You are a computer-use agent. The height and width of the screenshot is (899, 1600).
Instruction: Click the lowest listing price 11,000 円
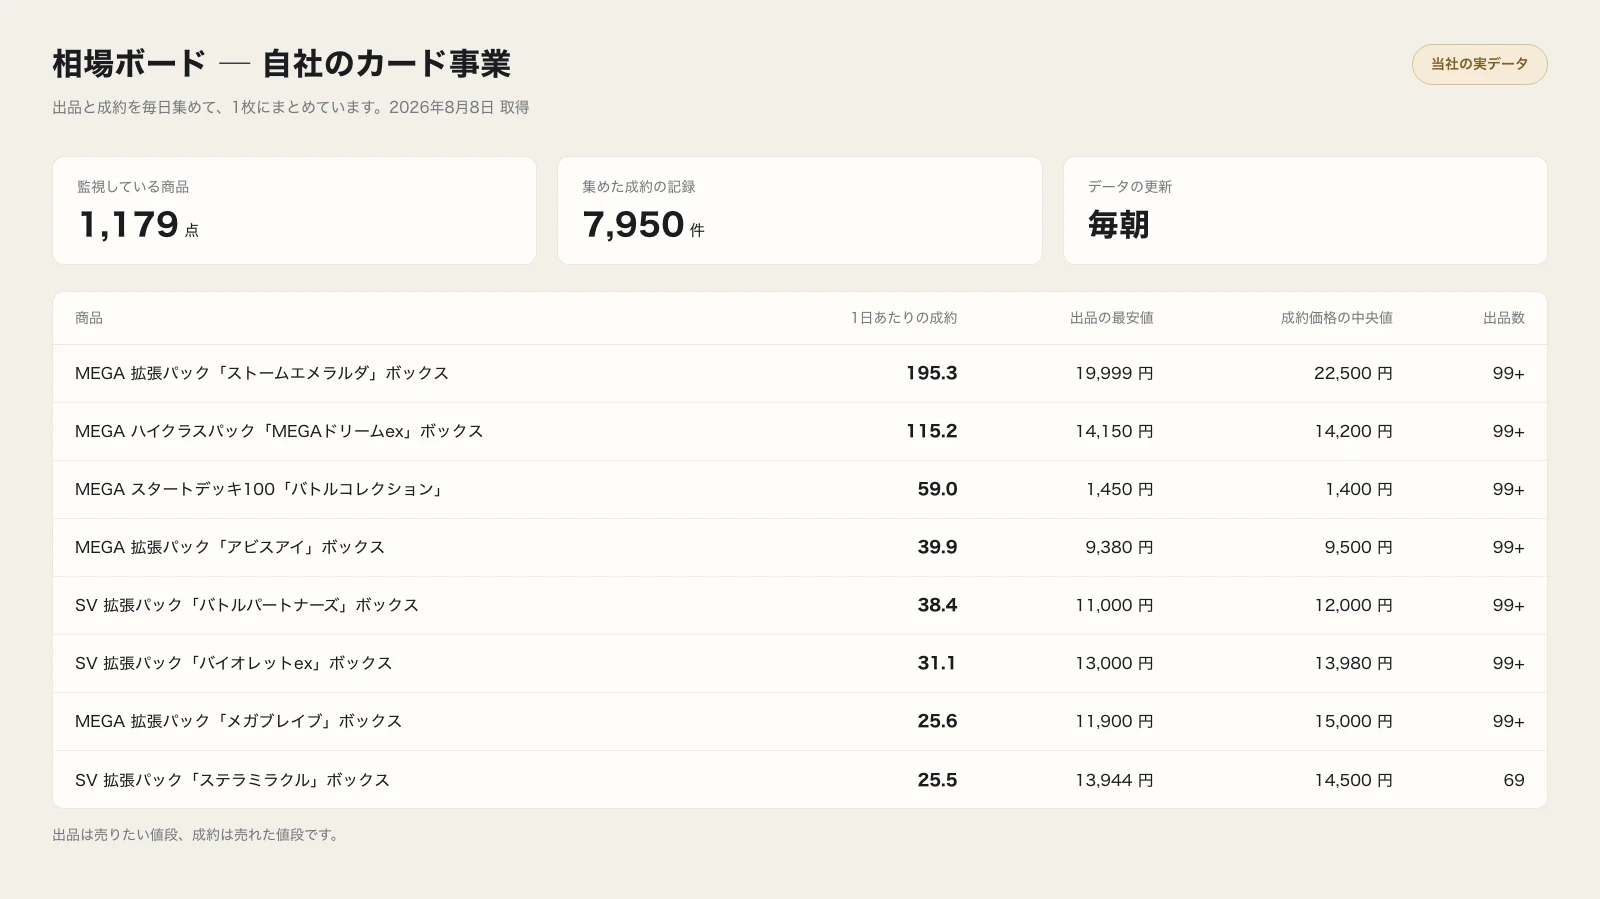coord(1114,605)
